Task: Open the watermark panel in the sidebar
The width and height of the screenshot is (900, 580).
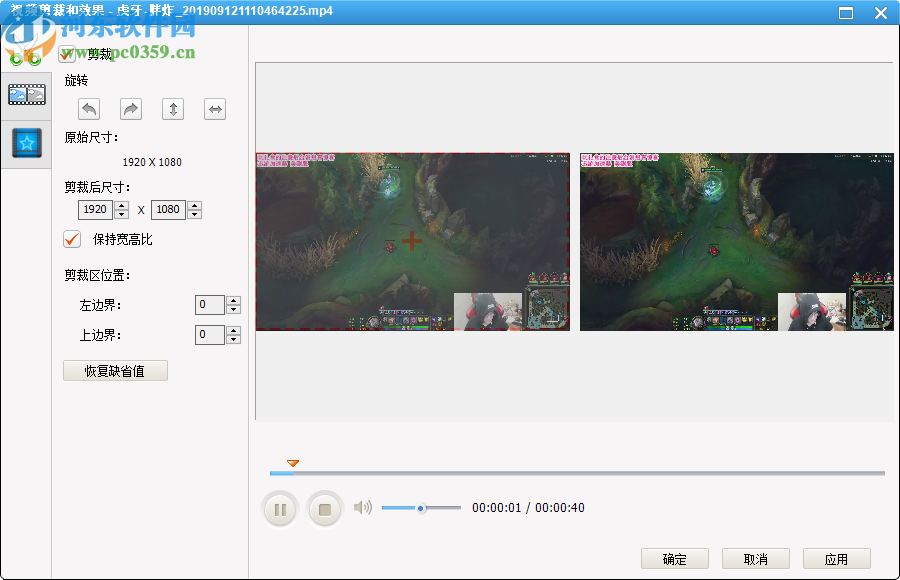Action: (26, 143)
